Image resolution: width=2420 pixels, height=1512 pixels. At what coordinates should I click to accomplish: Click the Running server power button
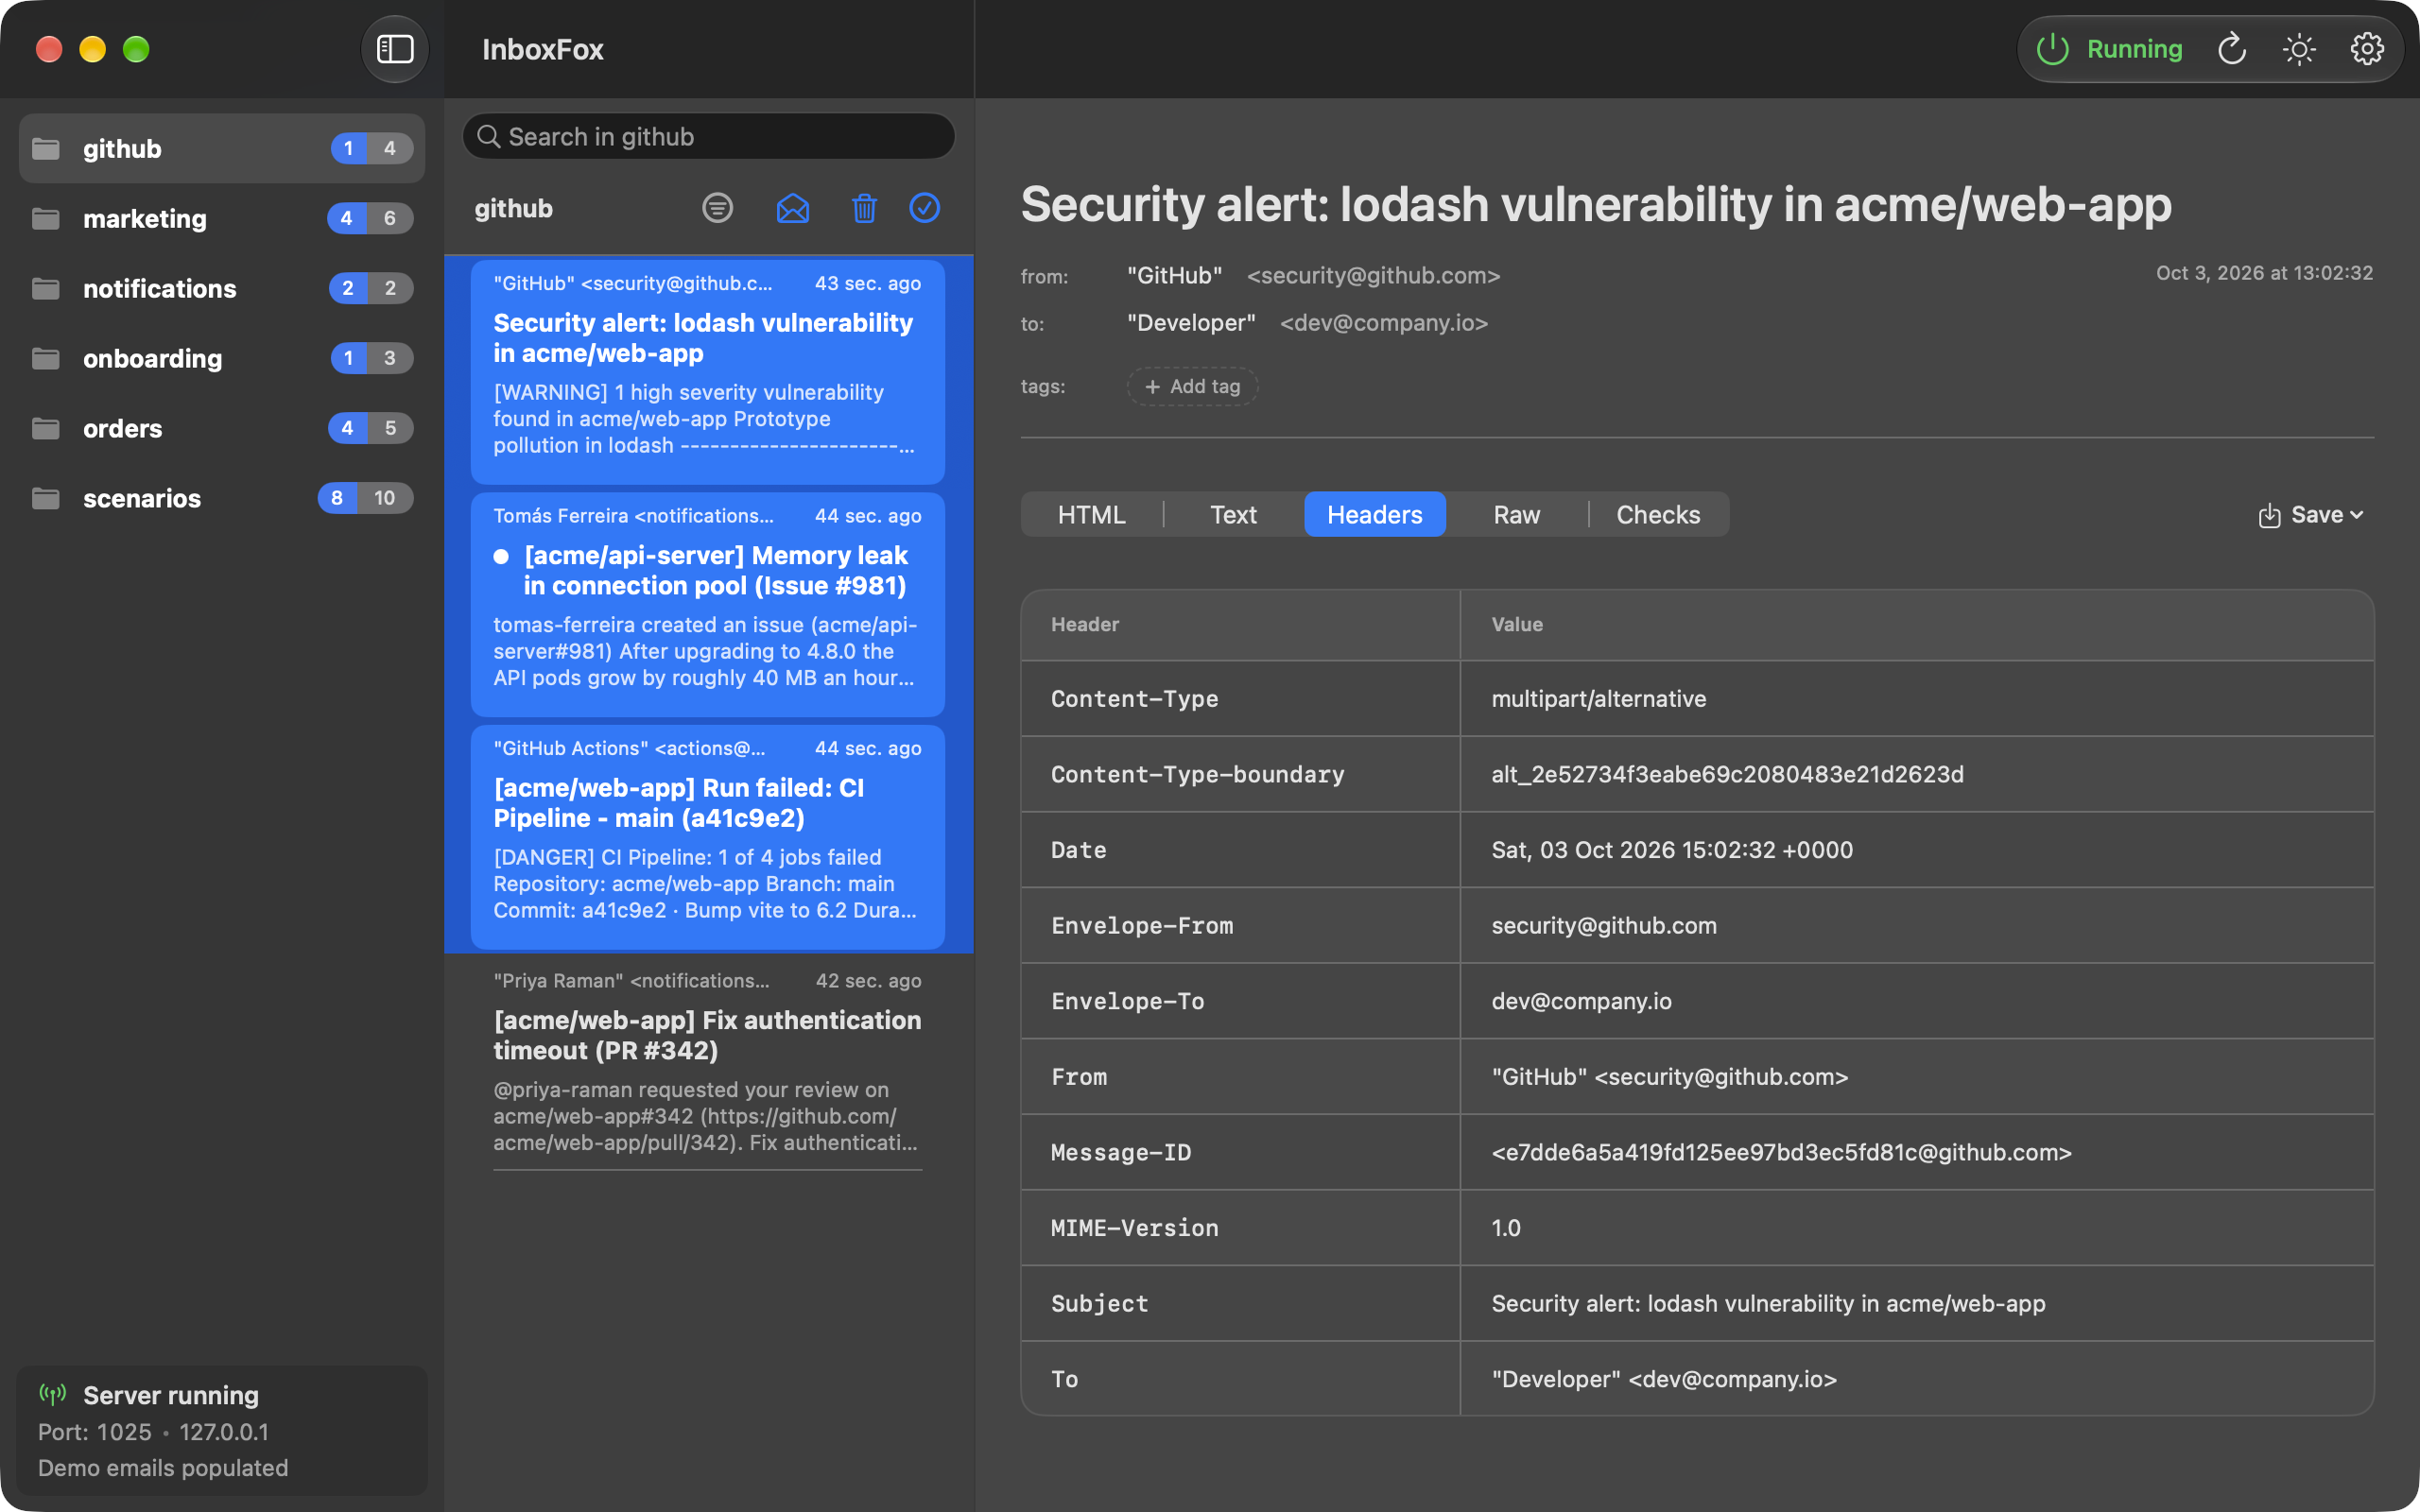click(2110, 49)
